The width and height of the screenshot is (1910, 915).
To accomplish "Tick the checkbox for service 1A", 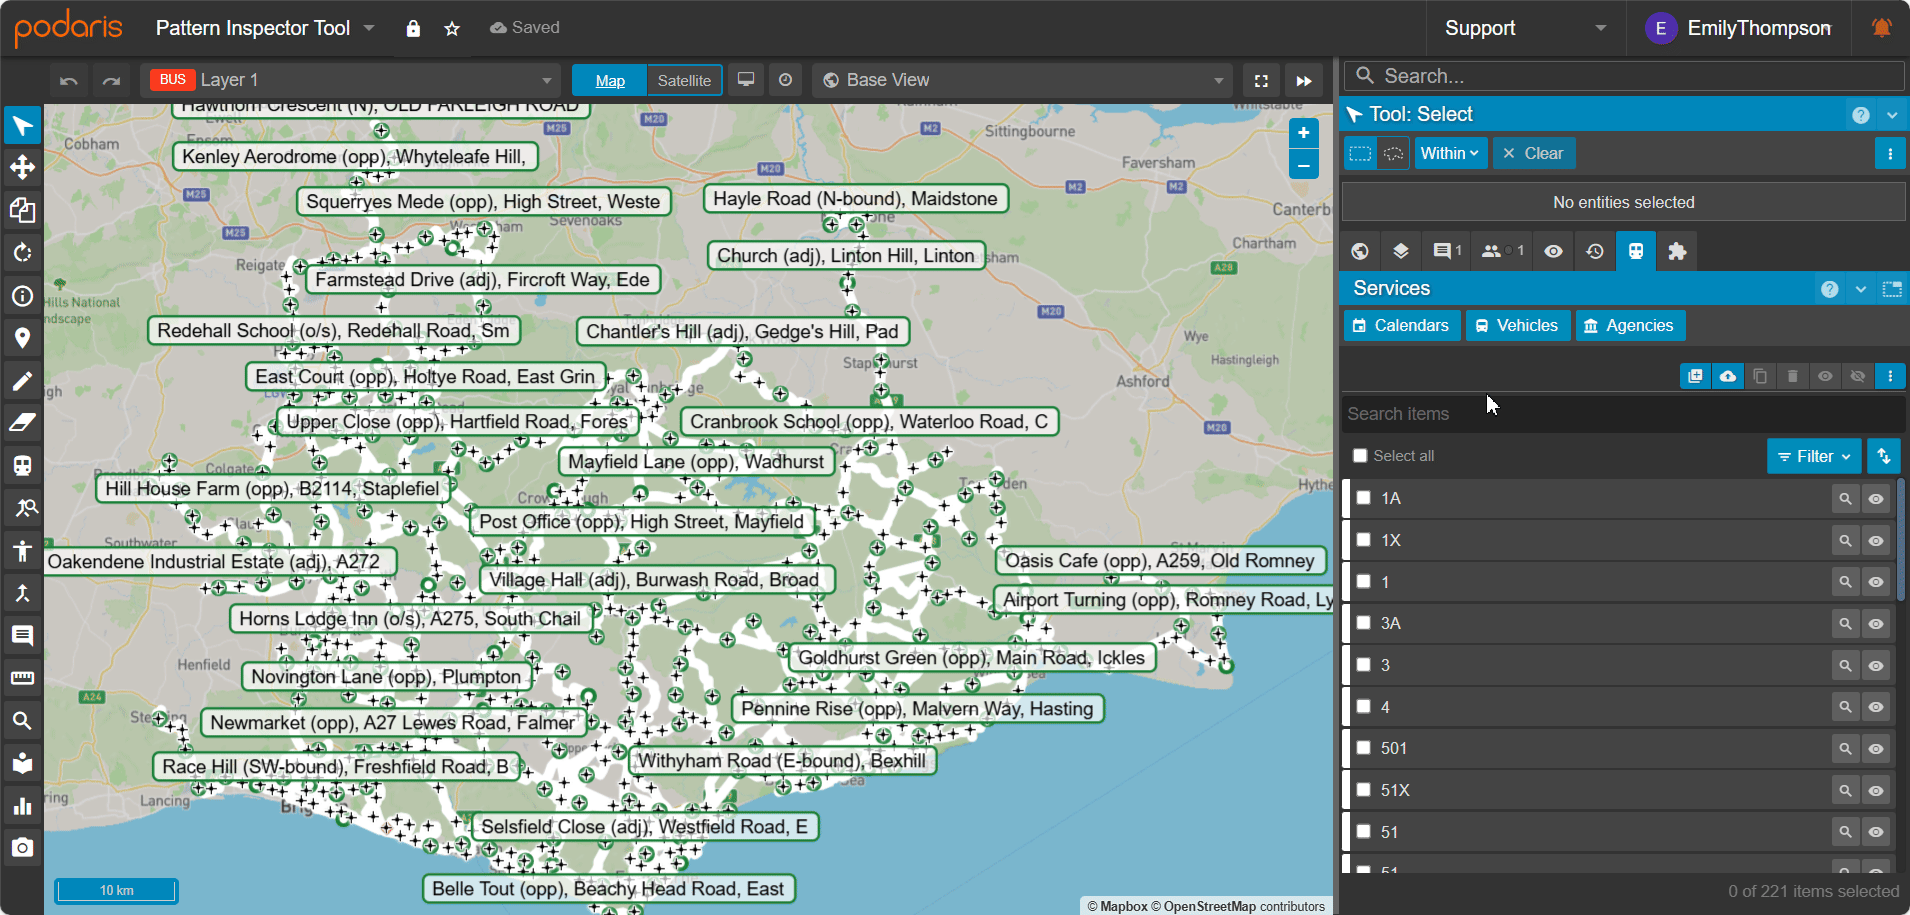I will [x=1363, y=498].
